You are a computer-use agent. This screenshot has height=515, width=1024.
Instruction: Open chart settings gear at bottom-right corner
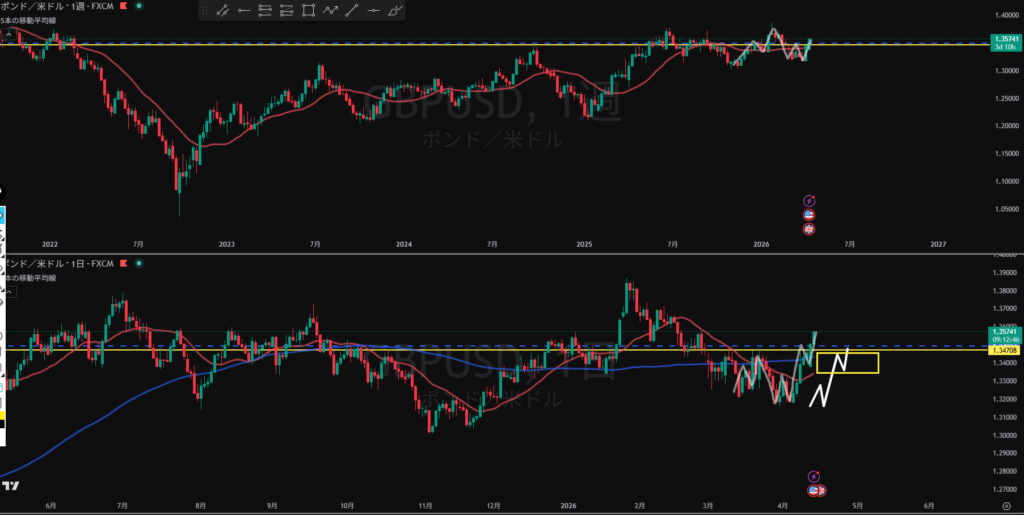(x=1005, y=507)
